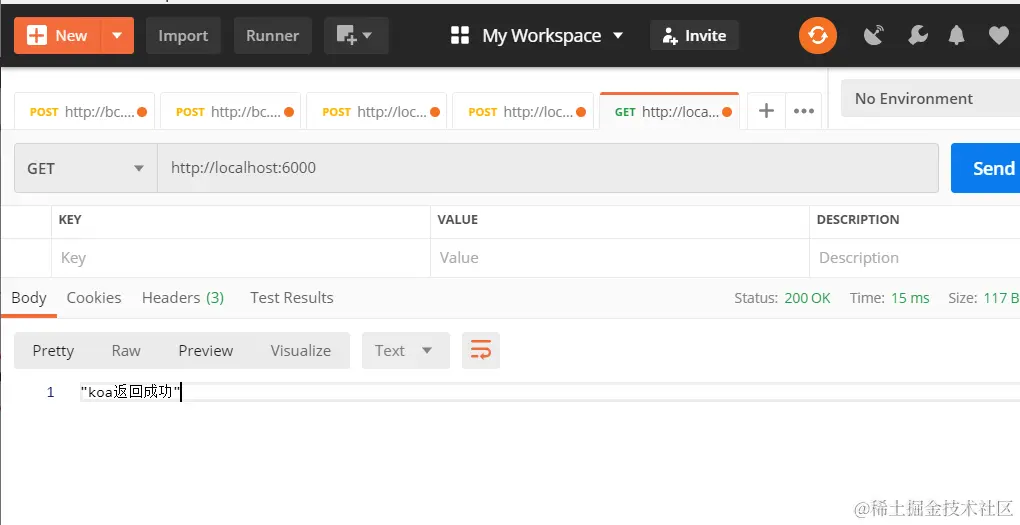Open the tab options ellipsis menu

[x=804, y=111]
